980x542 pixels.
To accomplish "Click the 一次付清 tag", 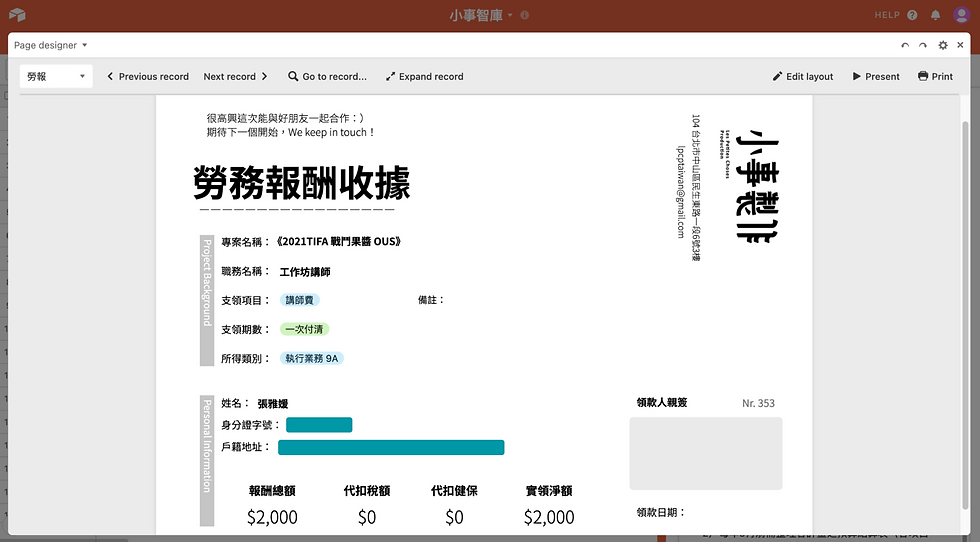I will pos(304,329).
